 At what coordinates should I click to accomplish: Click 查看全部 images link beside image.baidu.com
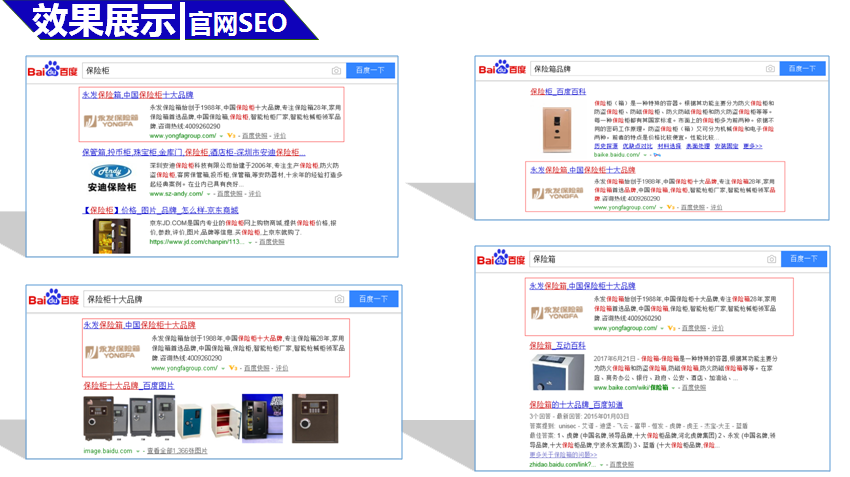pyautogui.click(x=177, y=451)
